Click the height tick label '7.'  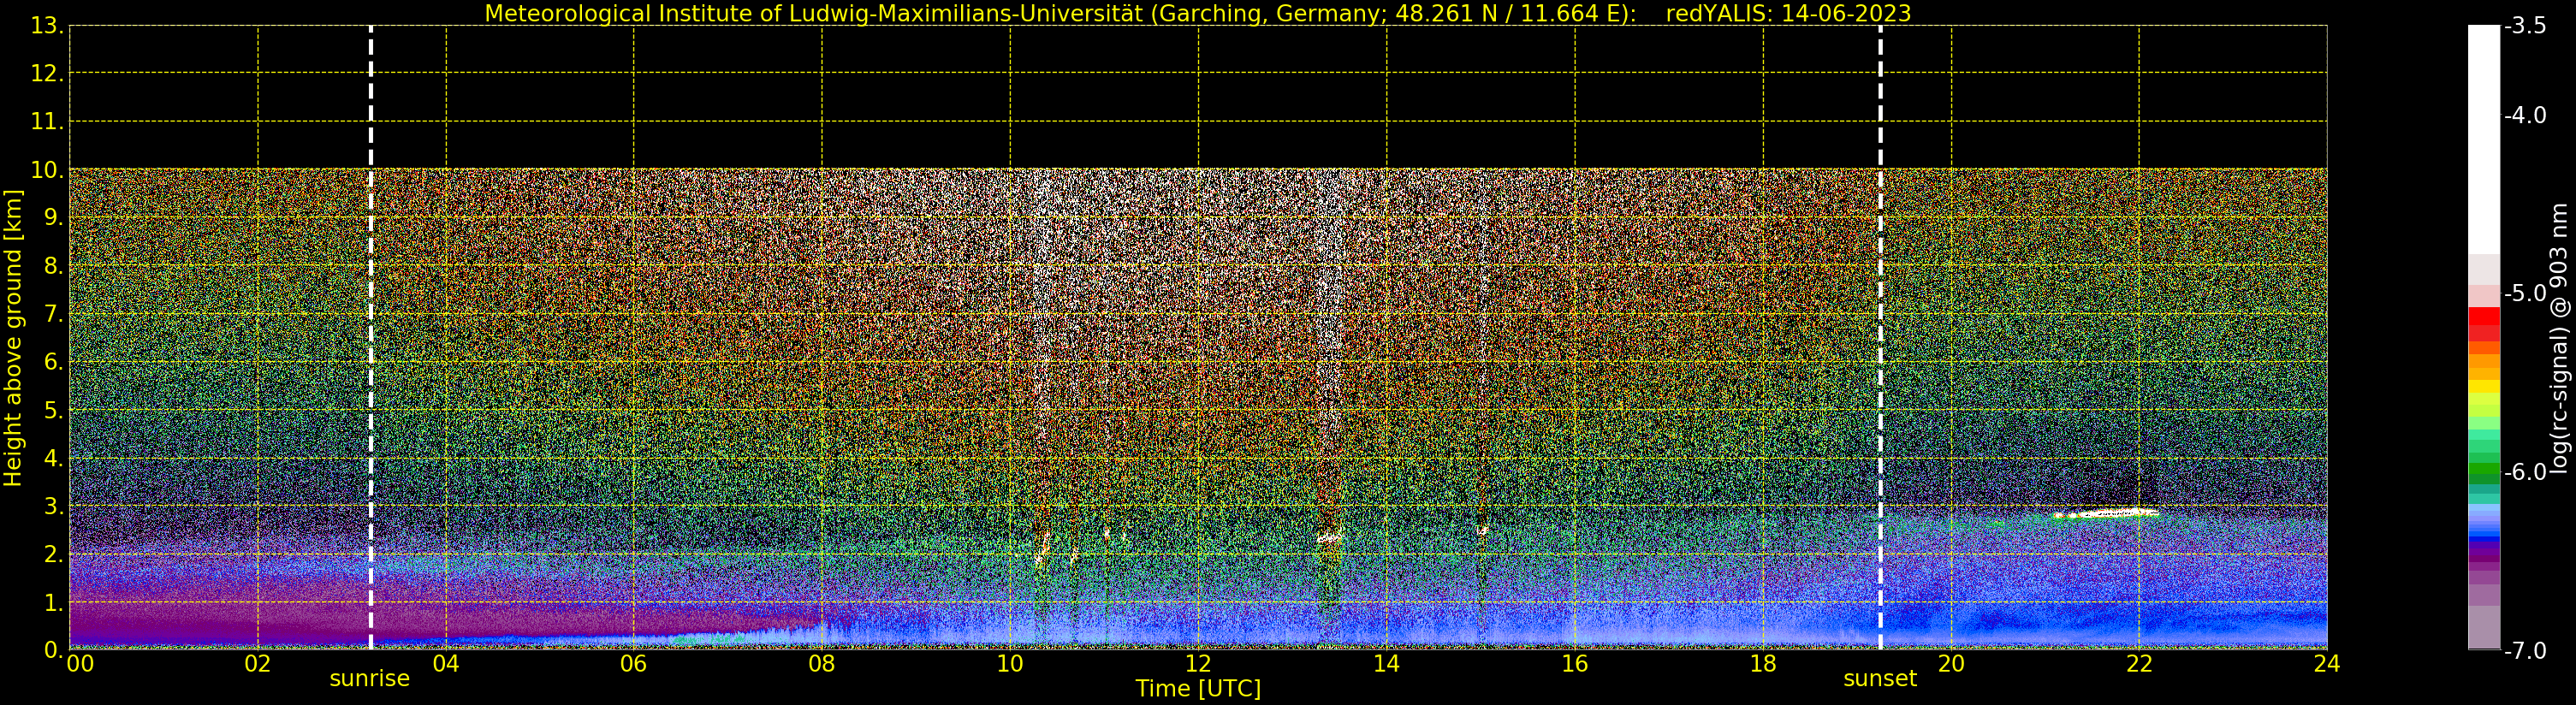pyautogui.click(x=54, y=314)
